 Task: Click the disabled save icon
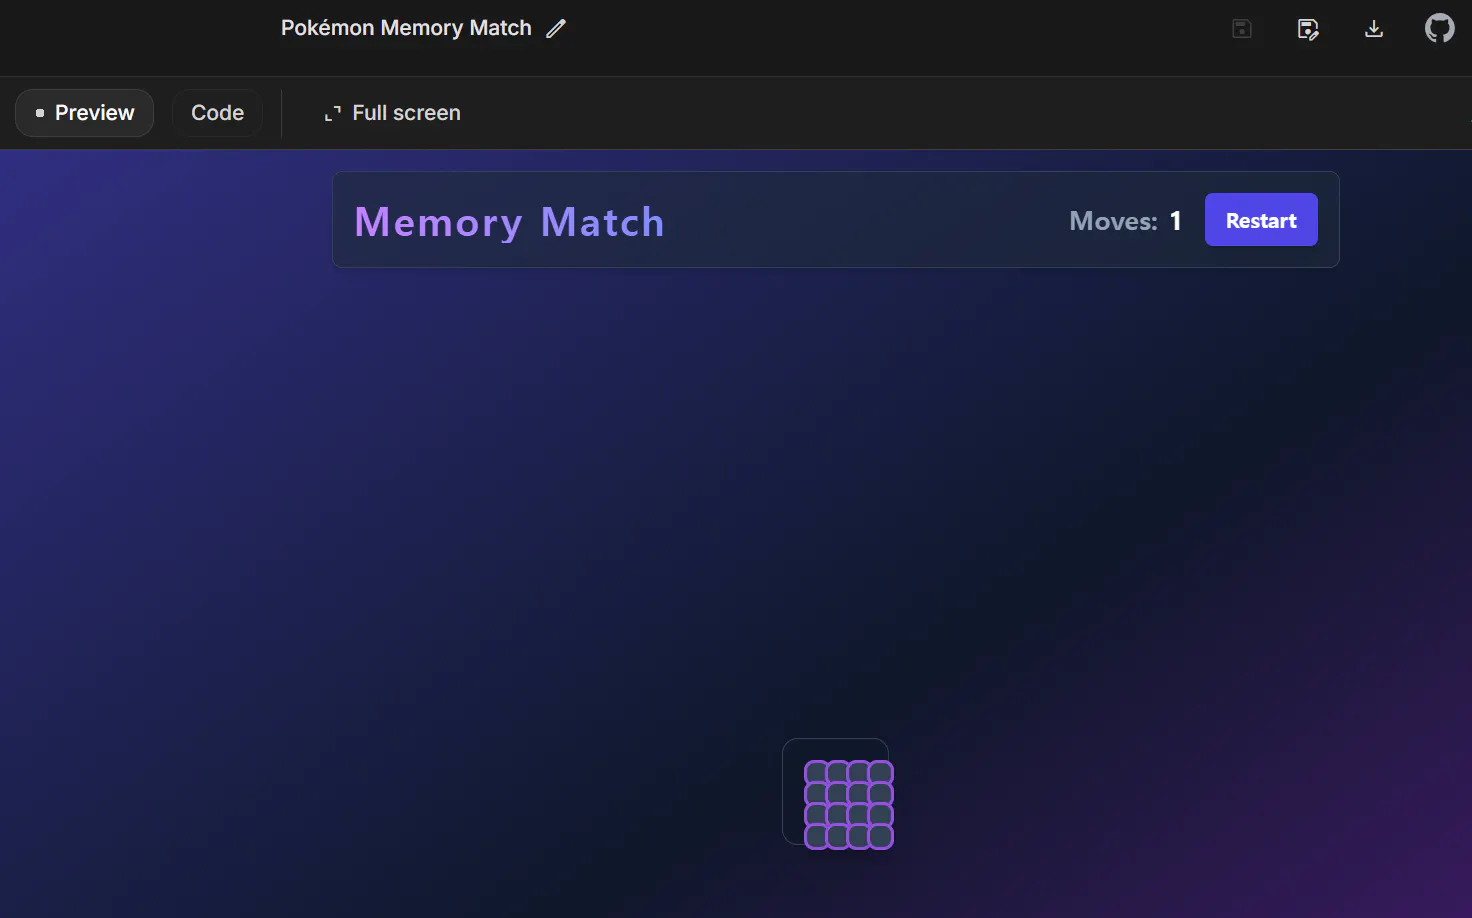[1242, 29]
